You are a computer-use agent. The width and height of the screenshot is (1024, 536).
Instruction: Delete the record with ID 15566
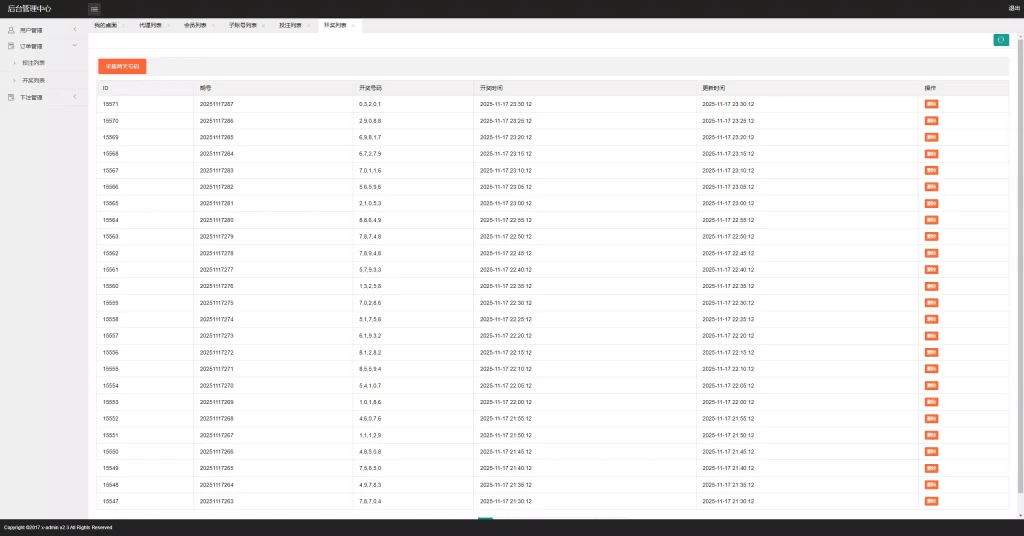point(931,187)
